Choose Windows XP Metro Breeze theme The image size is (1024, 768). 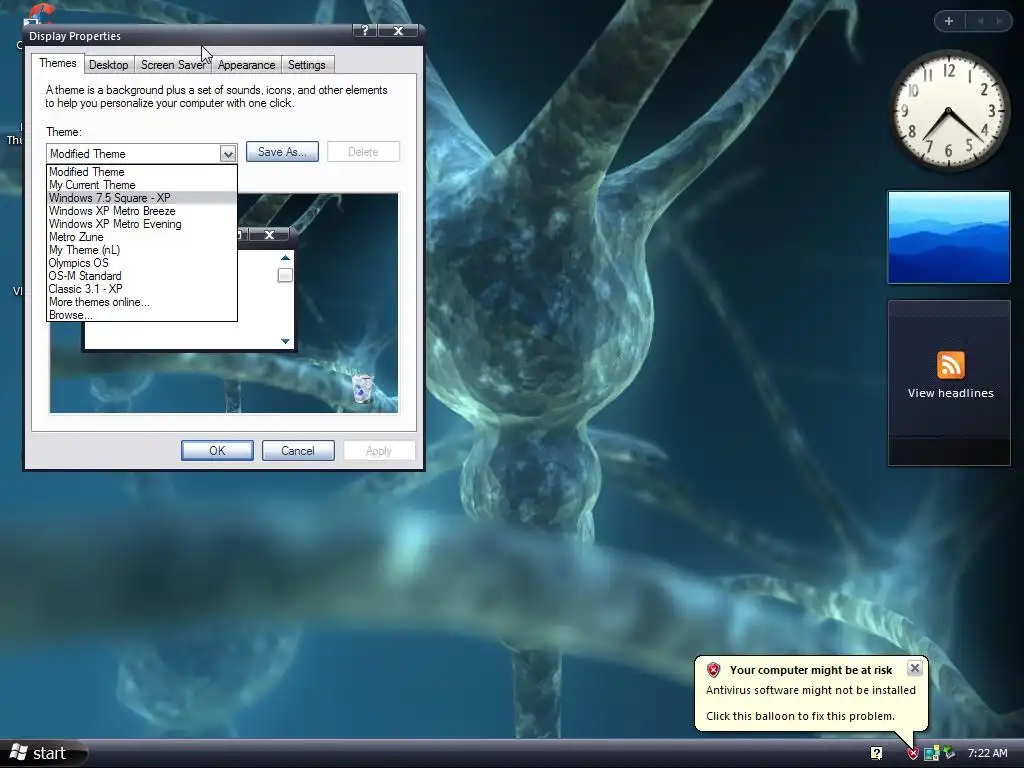[142, 211]
